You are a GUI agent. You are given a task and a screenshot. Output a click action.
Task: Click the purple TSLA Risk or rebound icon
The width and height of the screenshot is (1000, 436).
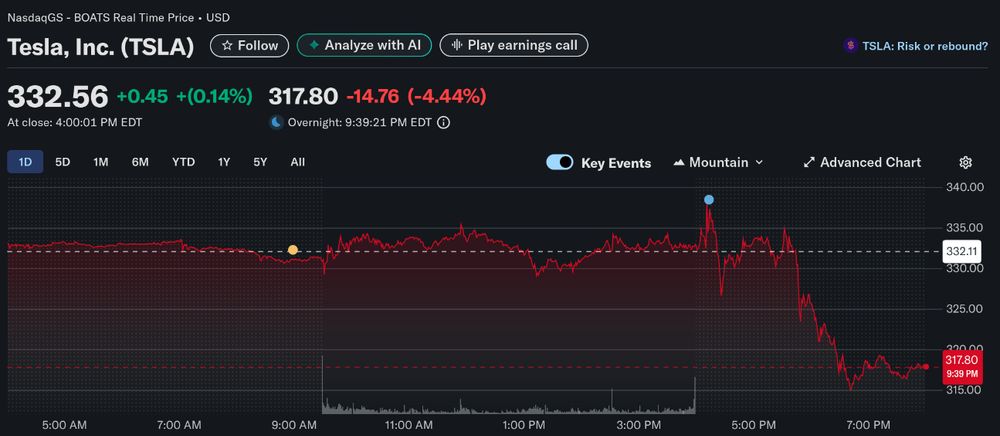[x=850, y=45]
